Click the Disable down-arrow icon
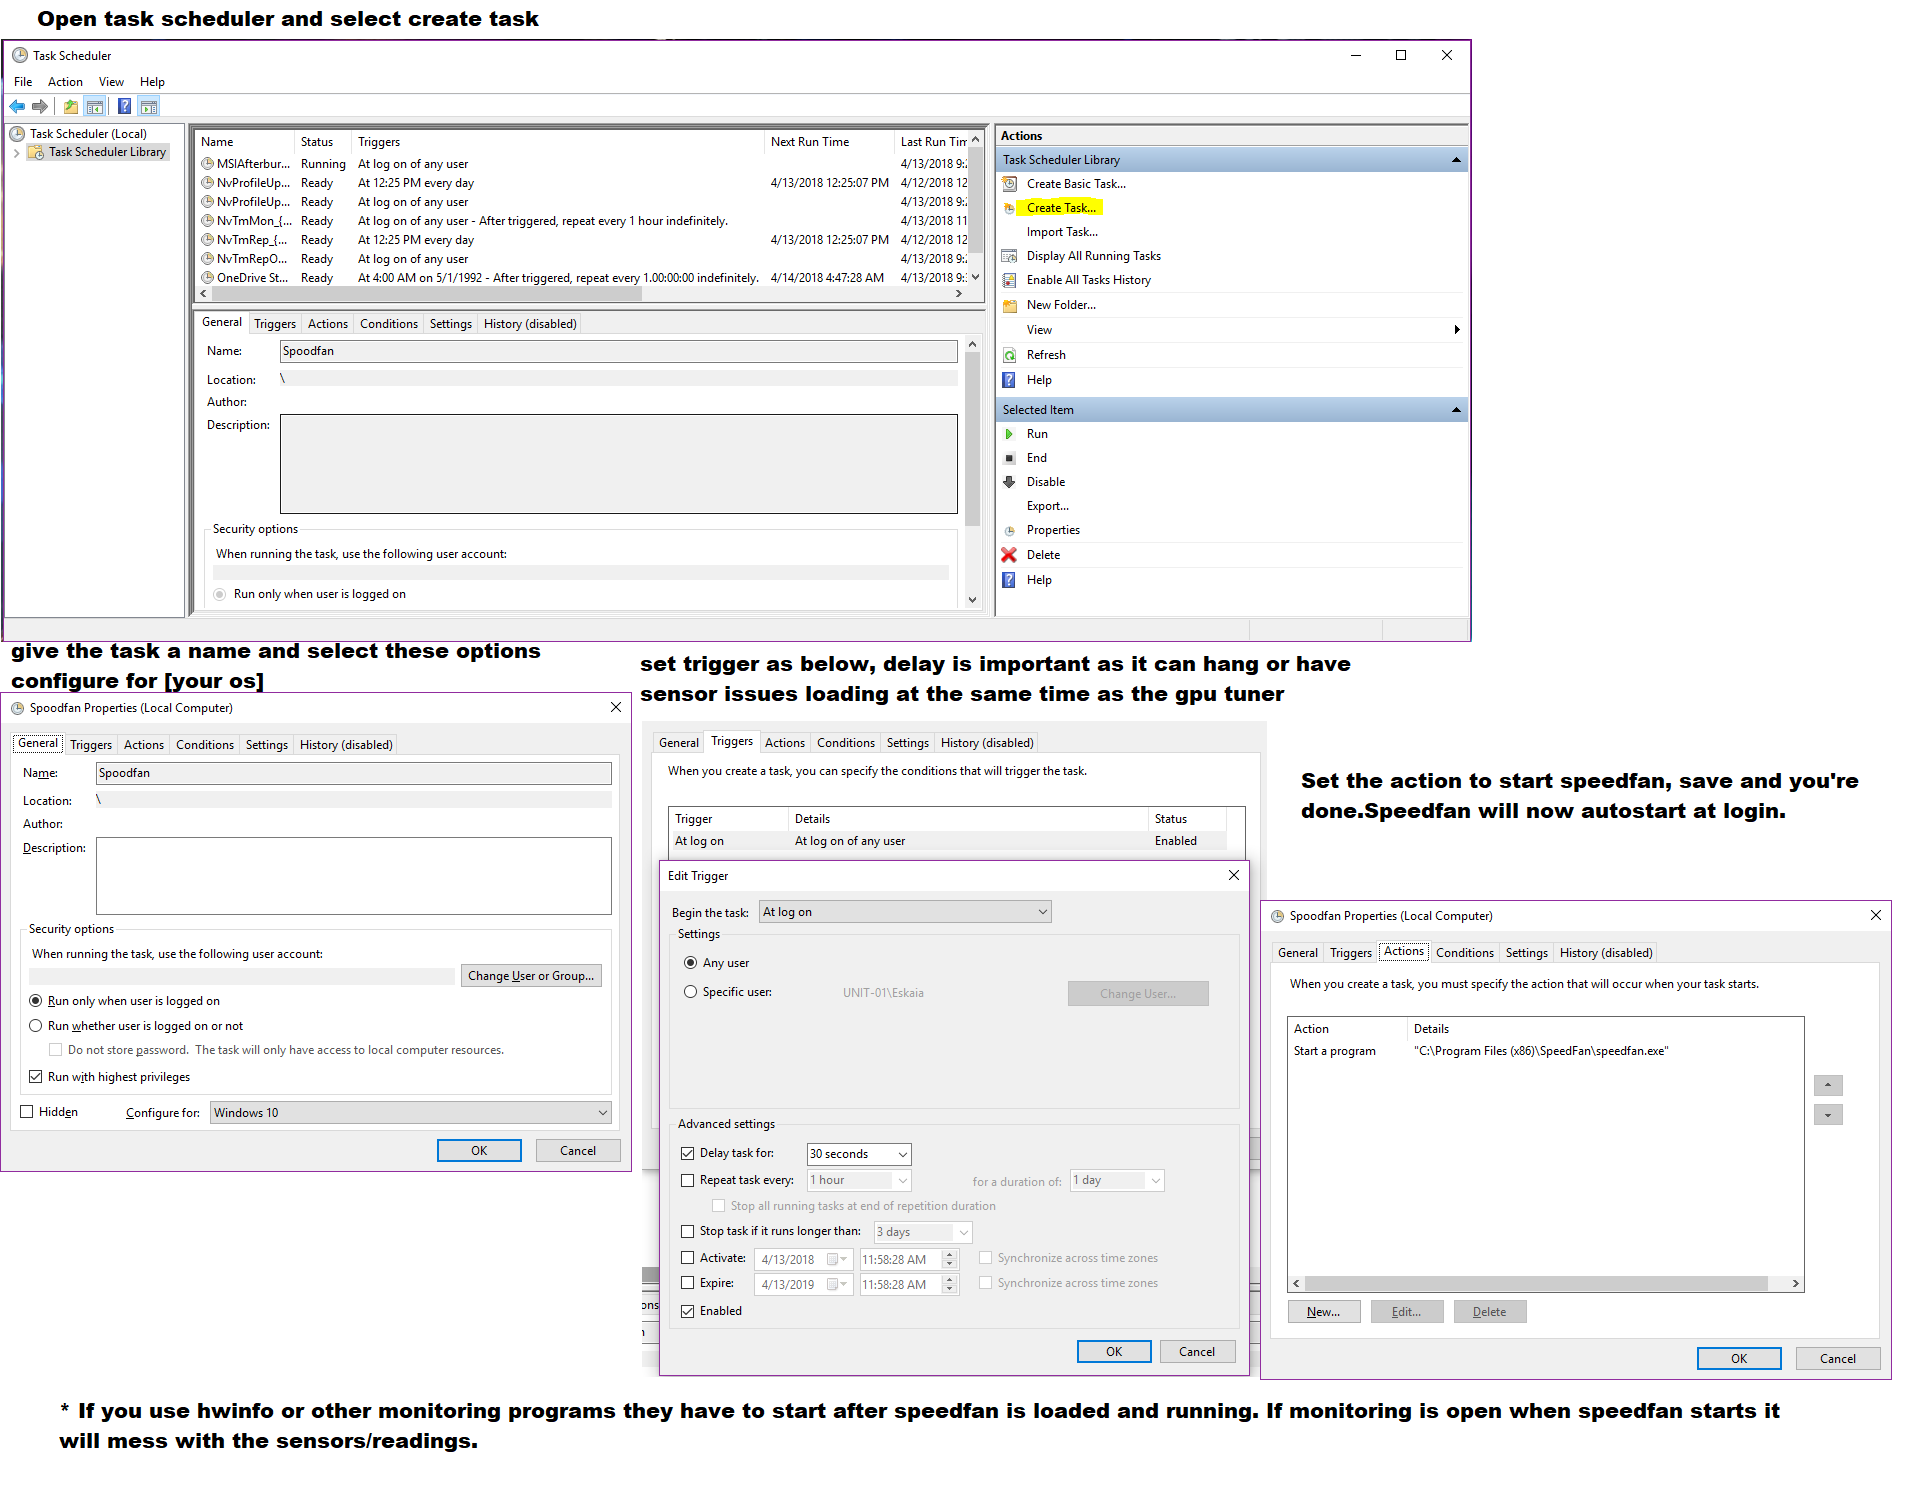 point(1009,482)
